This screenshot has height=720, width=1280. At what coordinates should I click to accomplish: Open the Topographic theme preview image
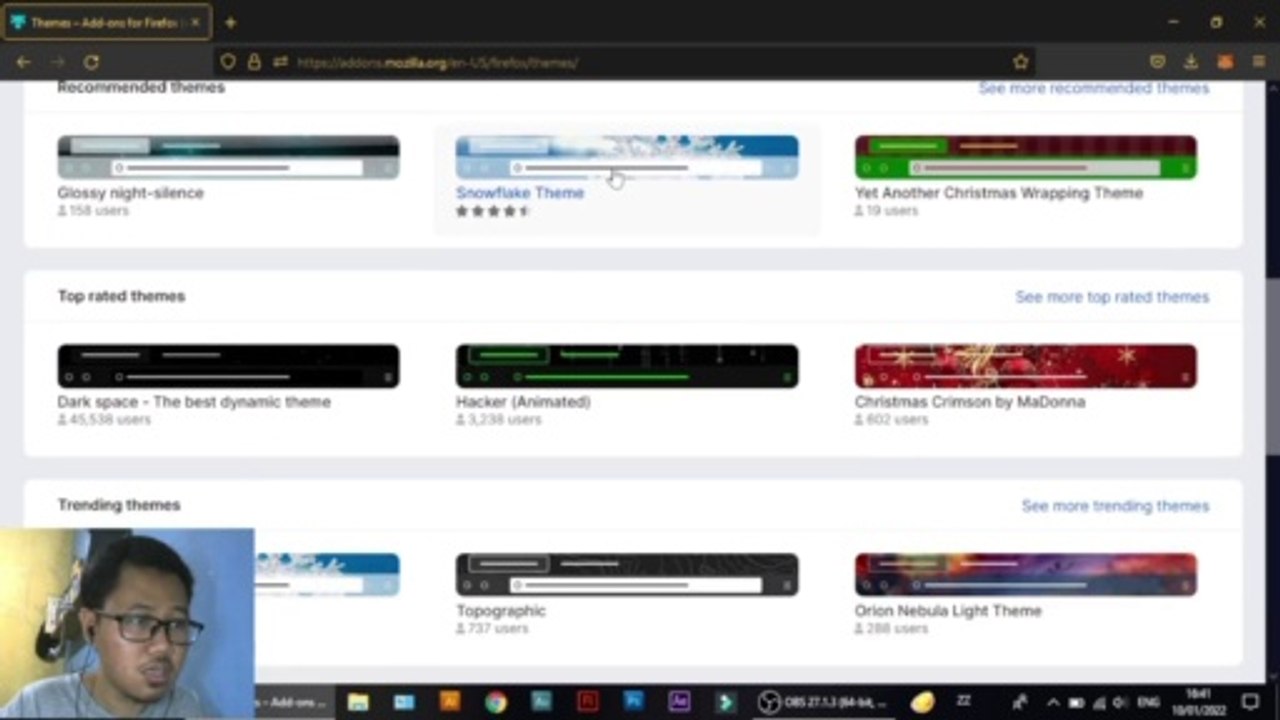[627, 575]
